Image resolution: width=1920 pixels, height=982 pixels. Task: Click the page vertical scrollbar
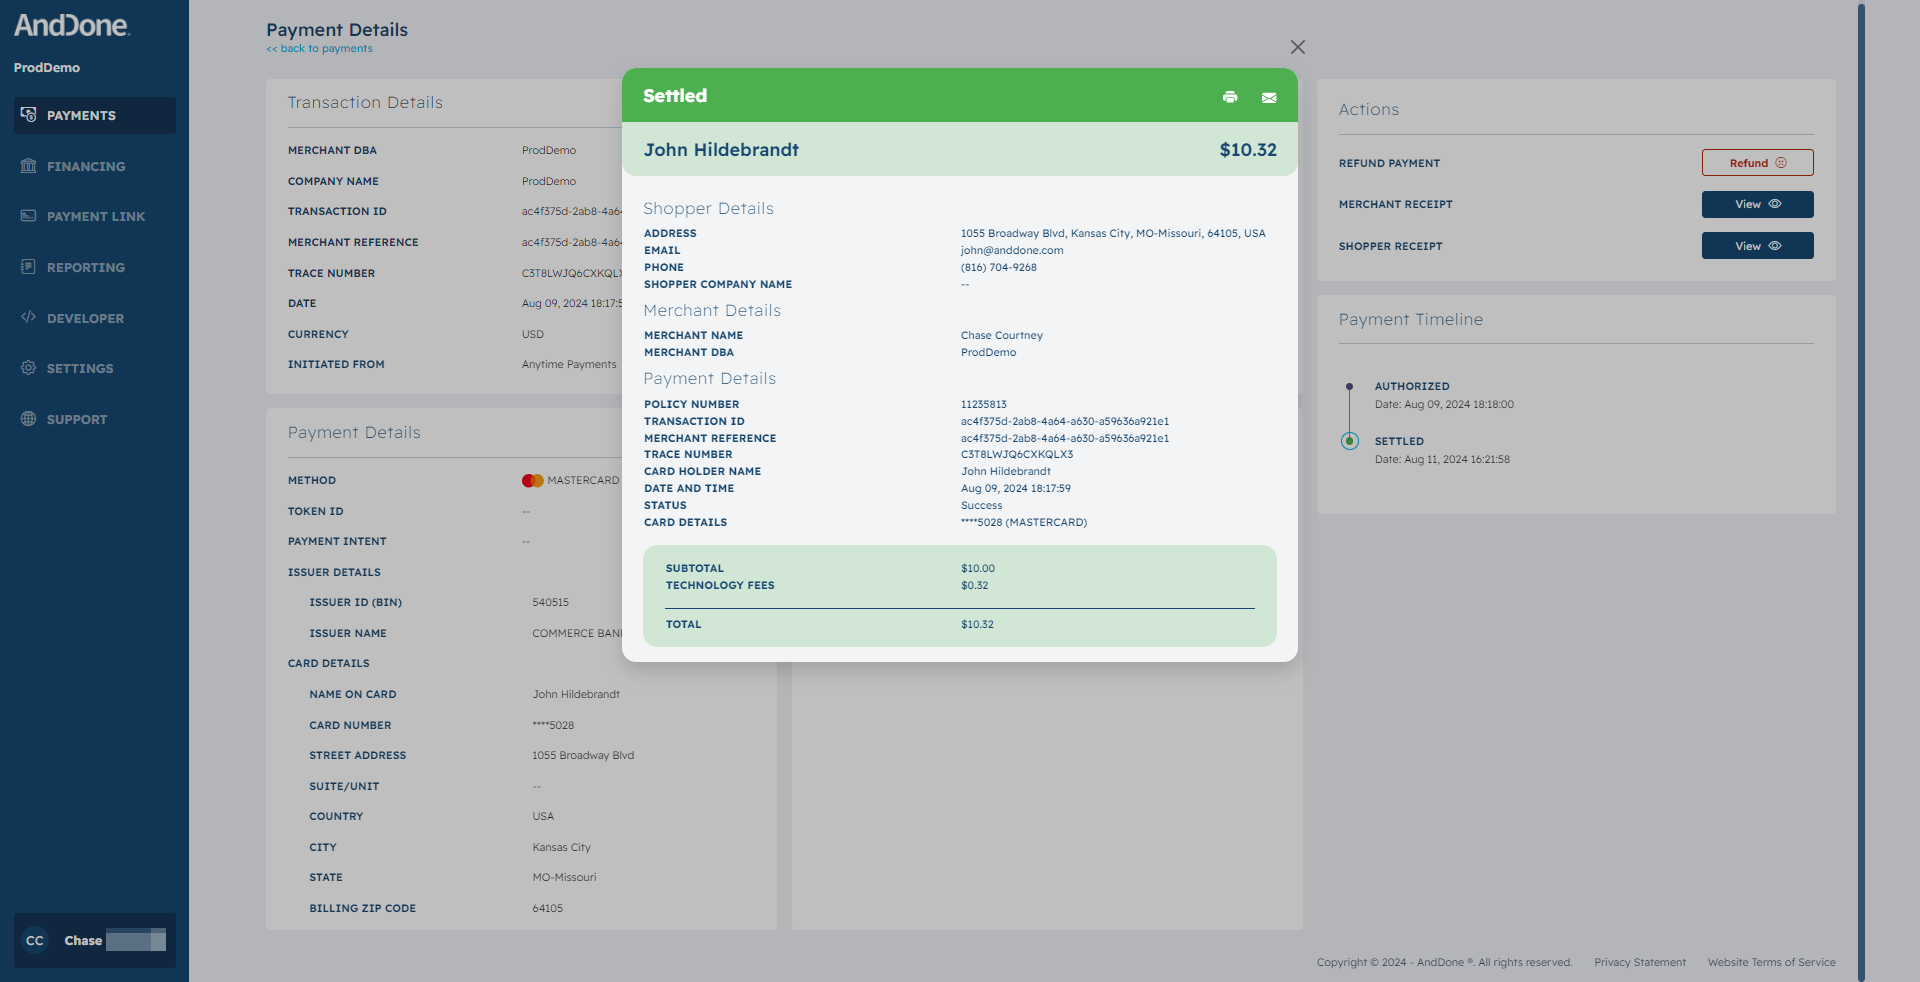1861,490
